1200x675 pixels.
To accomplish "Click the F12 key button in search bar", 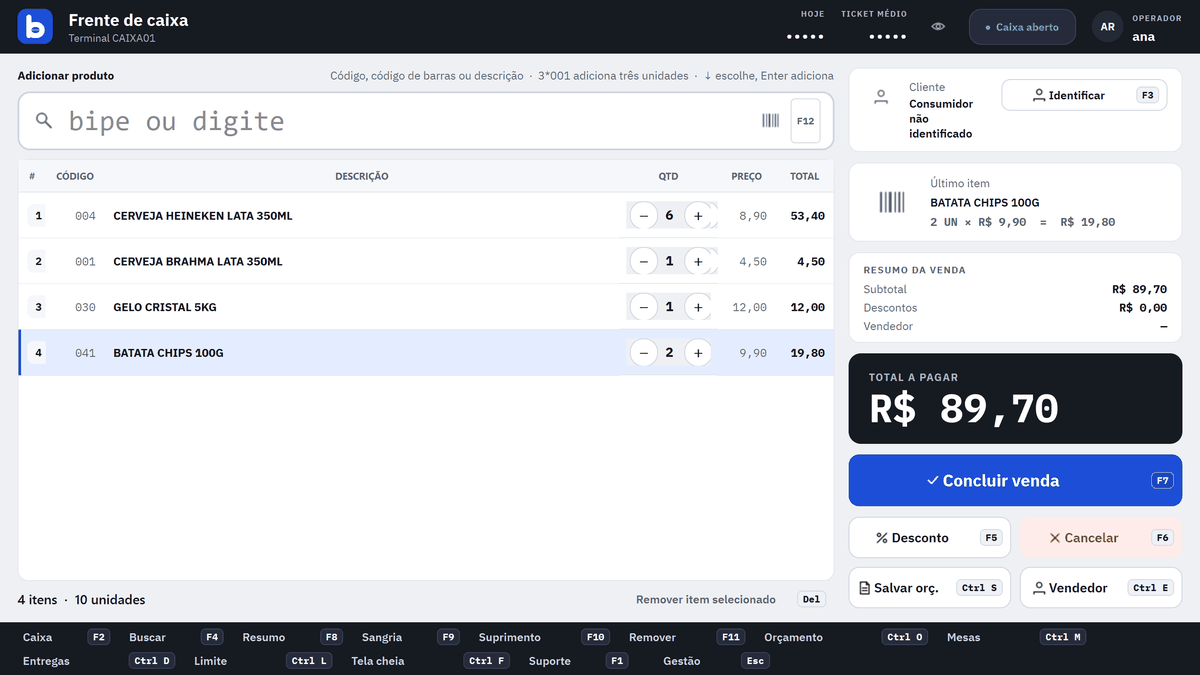I will 805,121.
